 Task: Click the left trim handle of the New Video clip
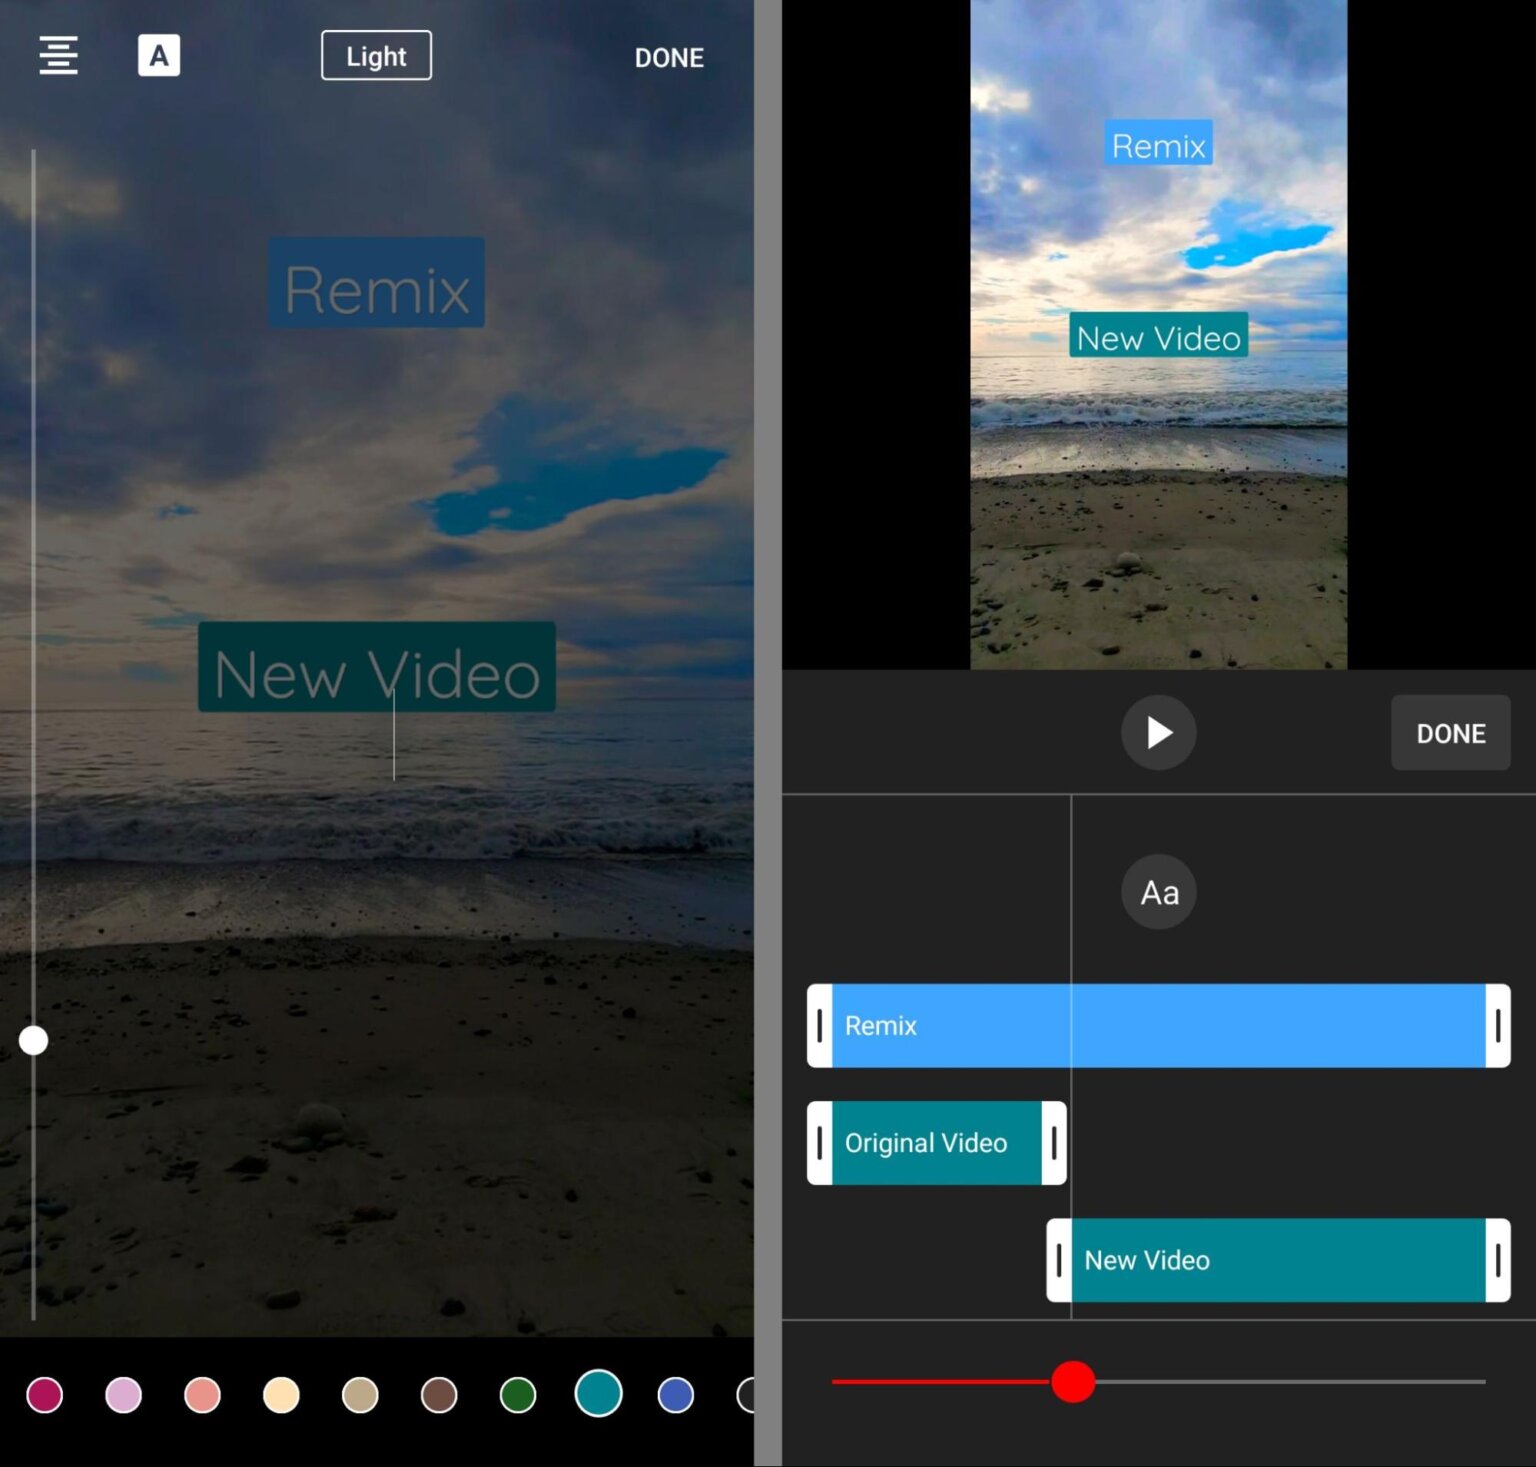(1060, 1260)
